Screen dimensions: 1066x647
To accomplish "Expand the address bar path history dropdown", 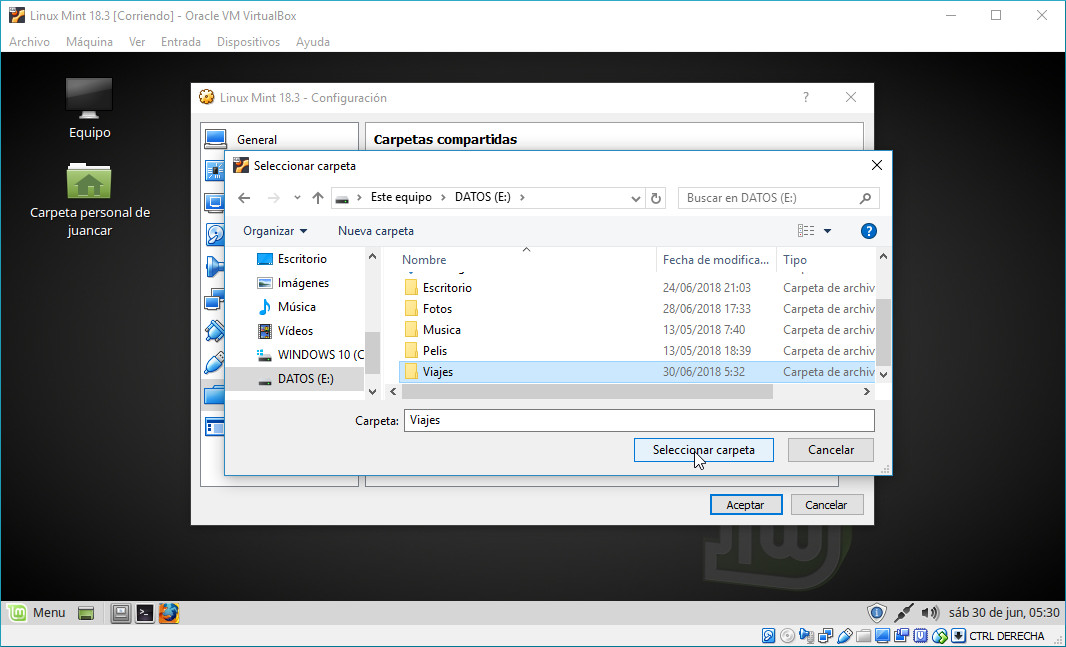I will pyautogui.click(x=636, y=198).
